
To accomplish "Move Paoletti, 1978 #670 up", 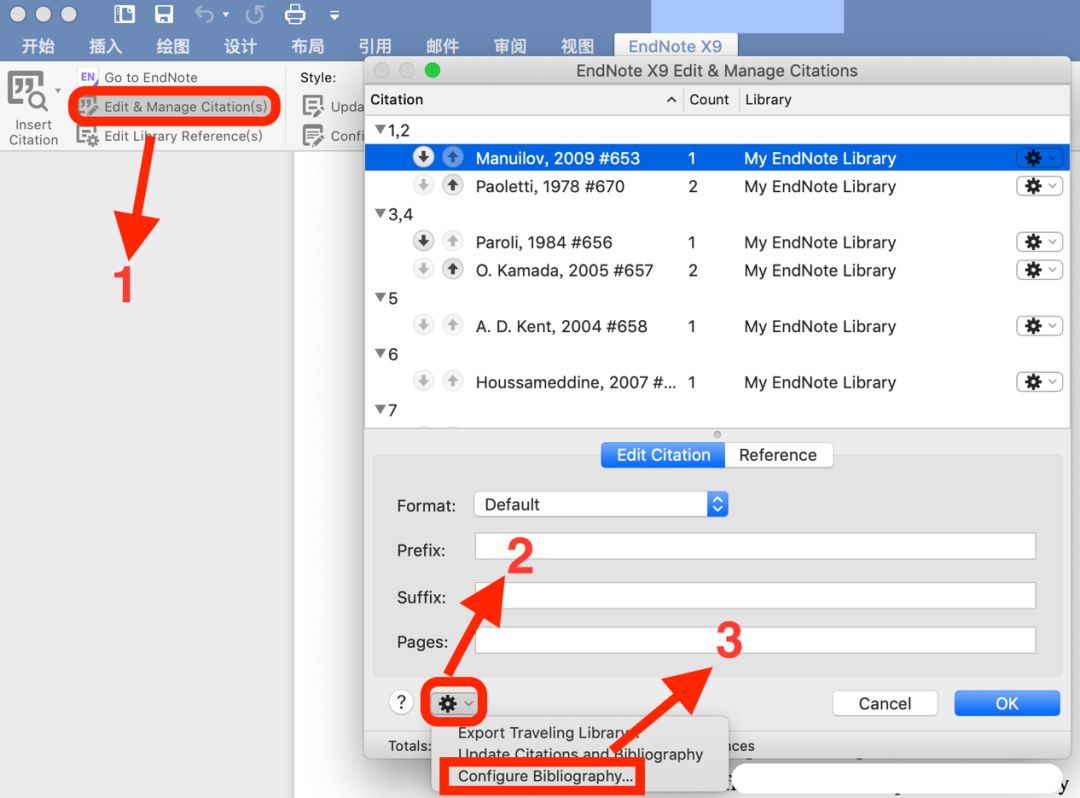I will click(453, 185).
